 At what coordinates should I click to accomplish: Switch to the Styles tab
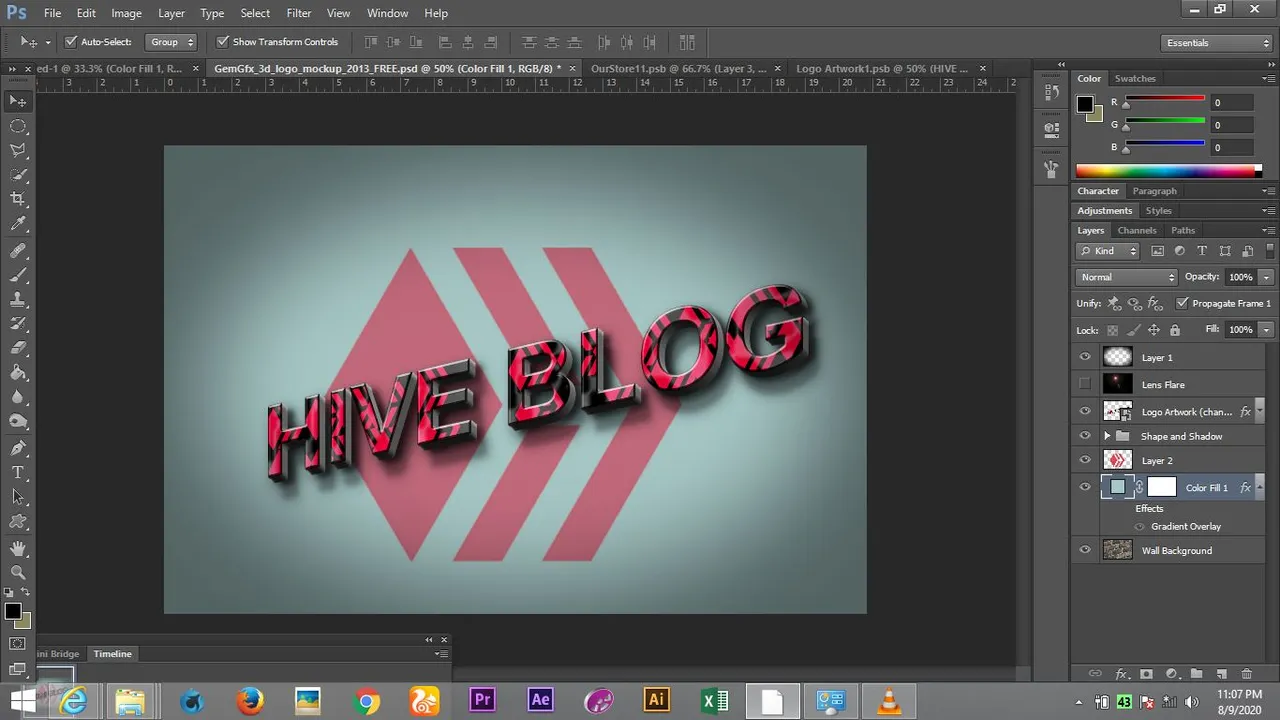pyautogui.click(x=1159, y=210)
